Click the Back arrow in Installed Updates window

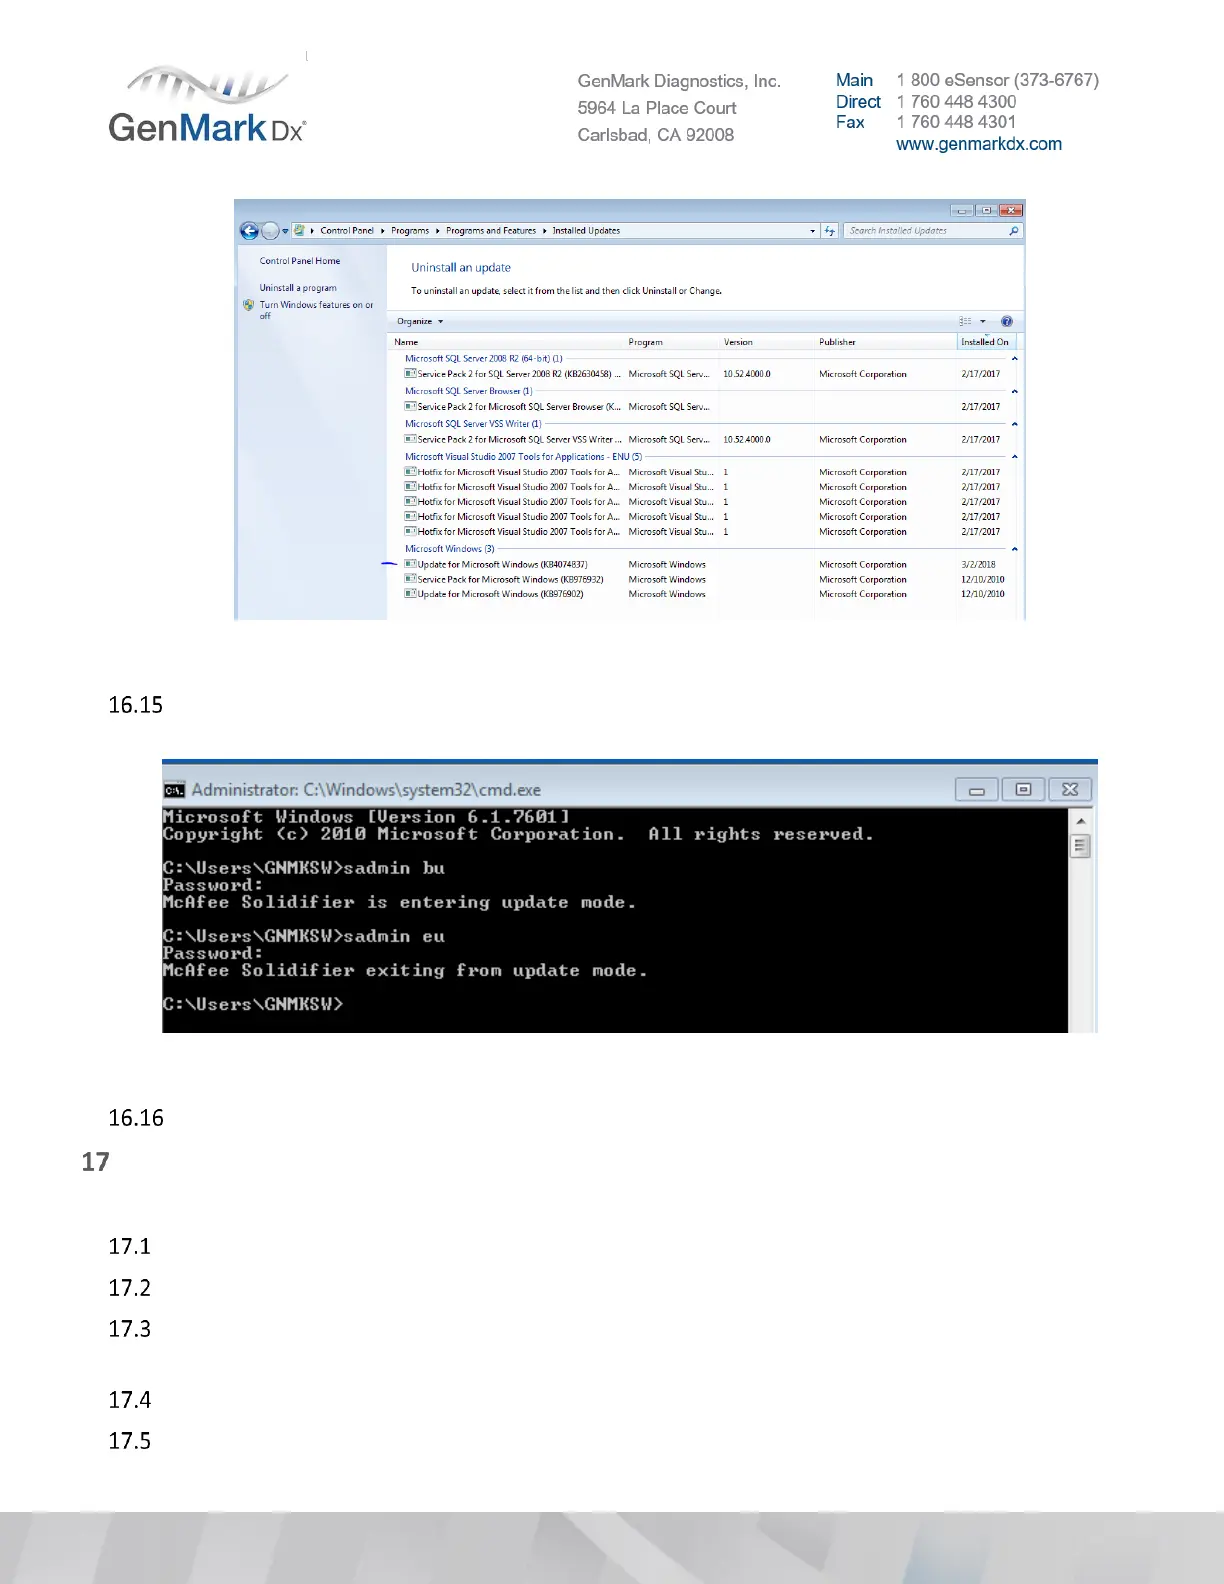(249, 231)
